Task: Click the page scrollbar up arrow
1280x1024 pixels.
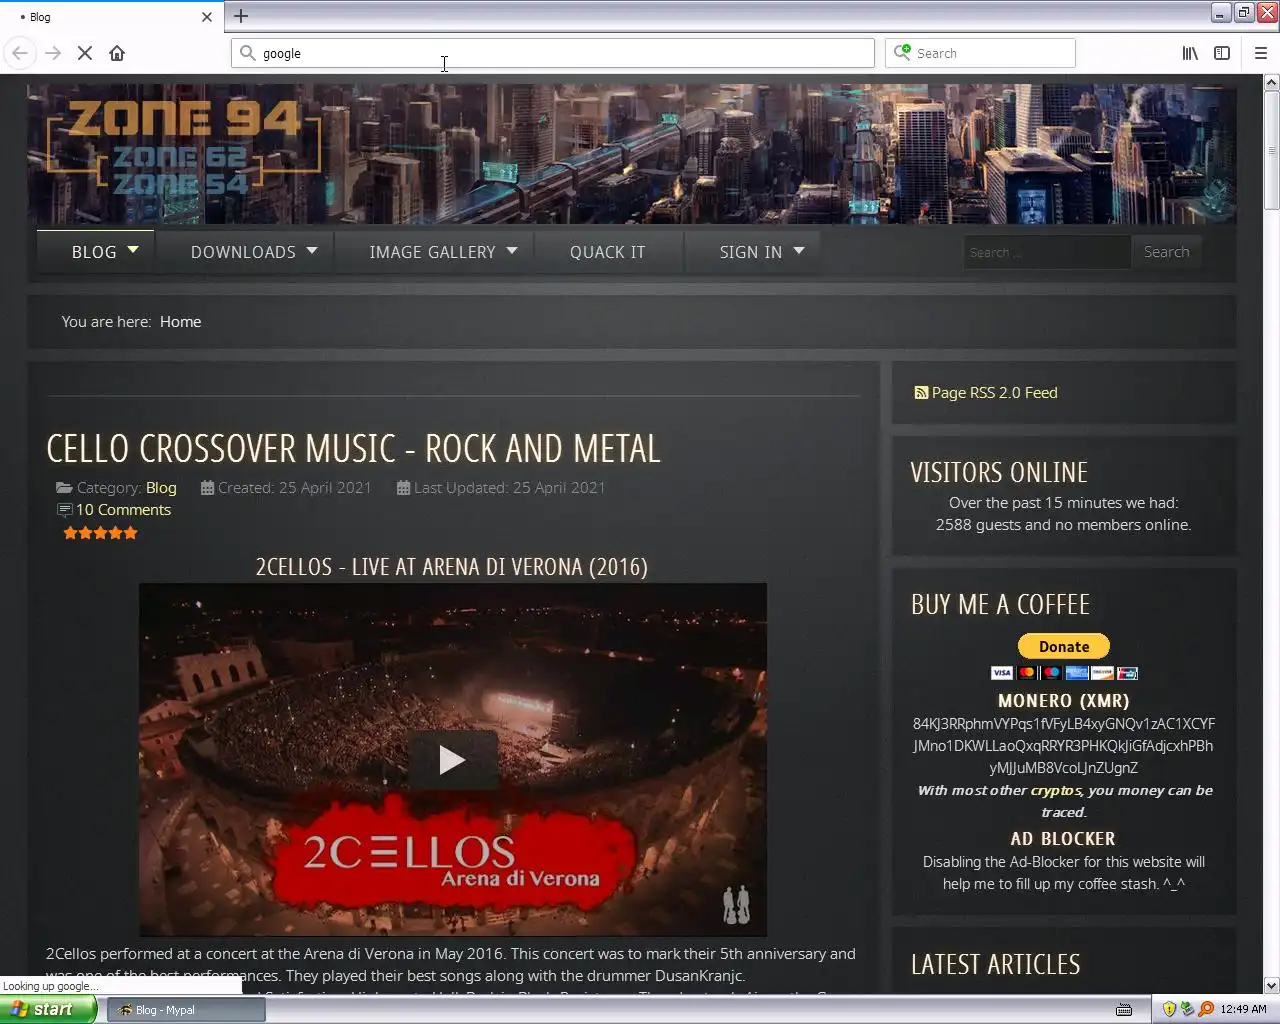Action: pos(1271,83)
